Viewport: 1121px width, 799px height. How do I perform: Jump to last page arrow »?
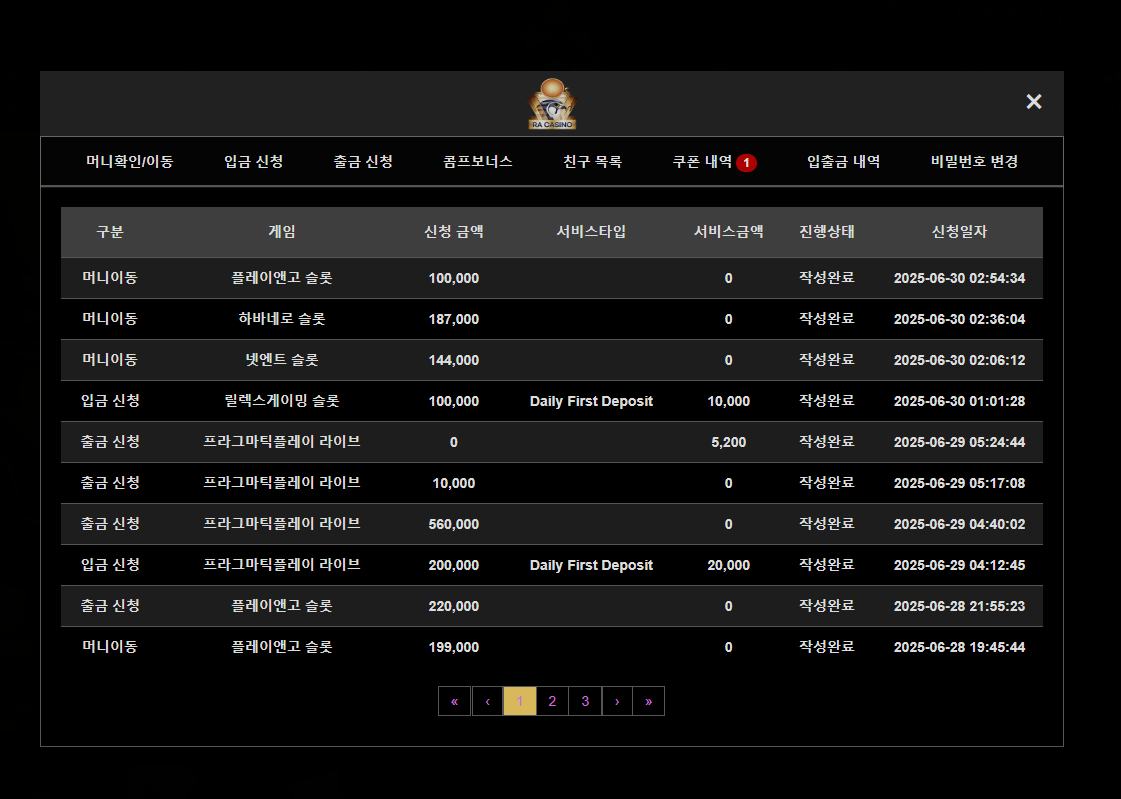pos(648,701)
